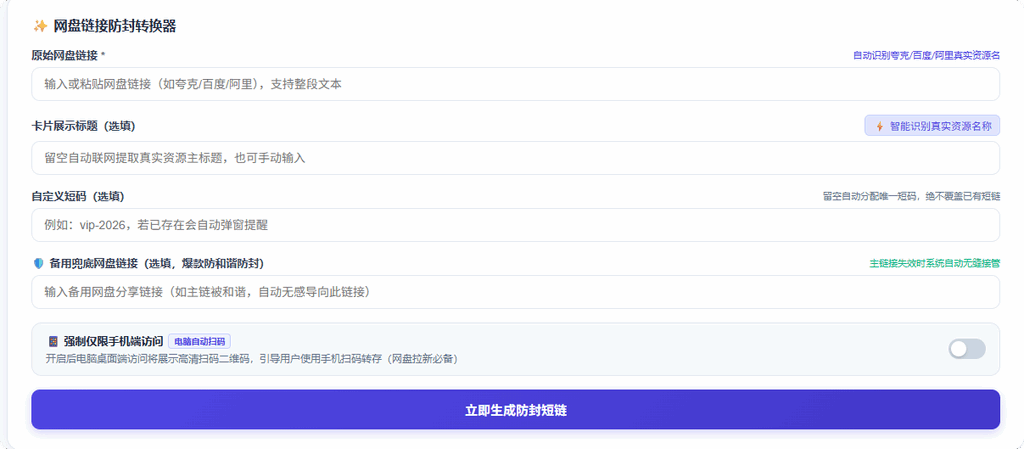Click the shield icon next to 备用兜底网盘链接
Image resolution: width=1024 pixels, height=449 pixels.
tap(39, 264)
